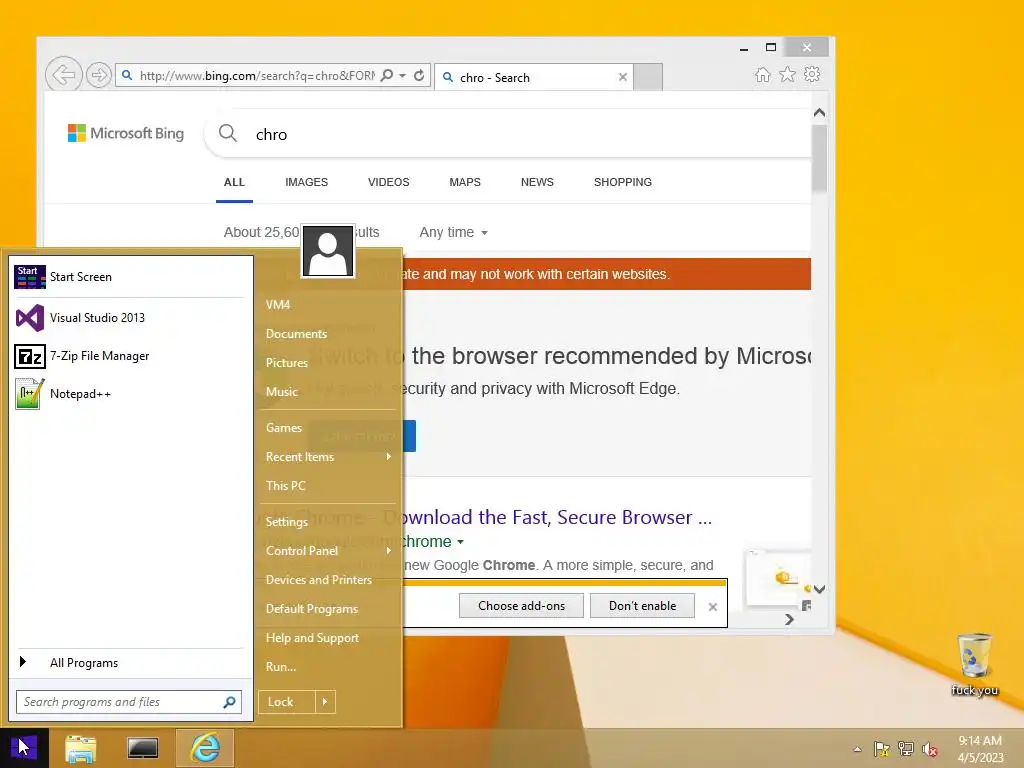Open the Favorites star icon
This screenshot has width=1024, height=768.
point(788,74)
